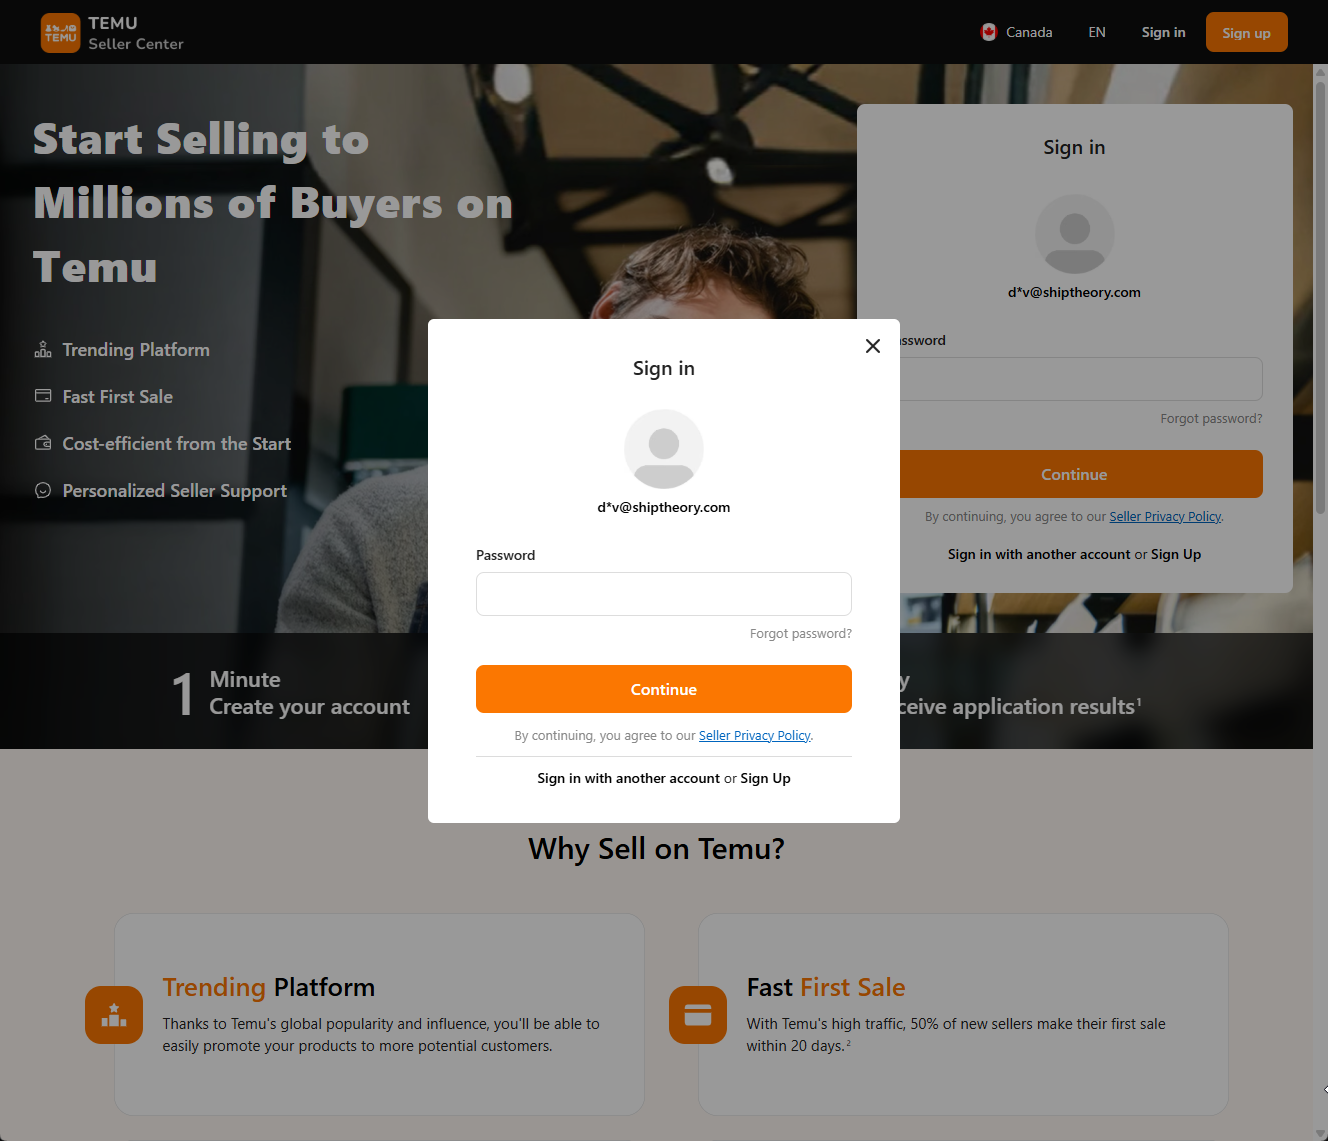Open the EN language selector

coord(1097,32)
